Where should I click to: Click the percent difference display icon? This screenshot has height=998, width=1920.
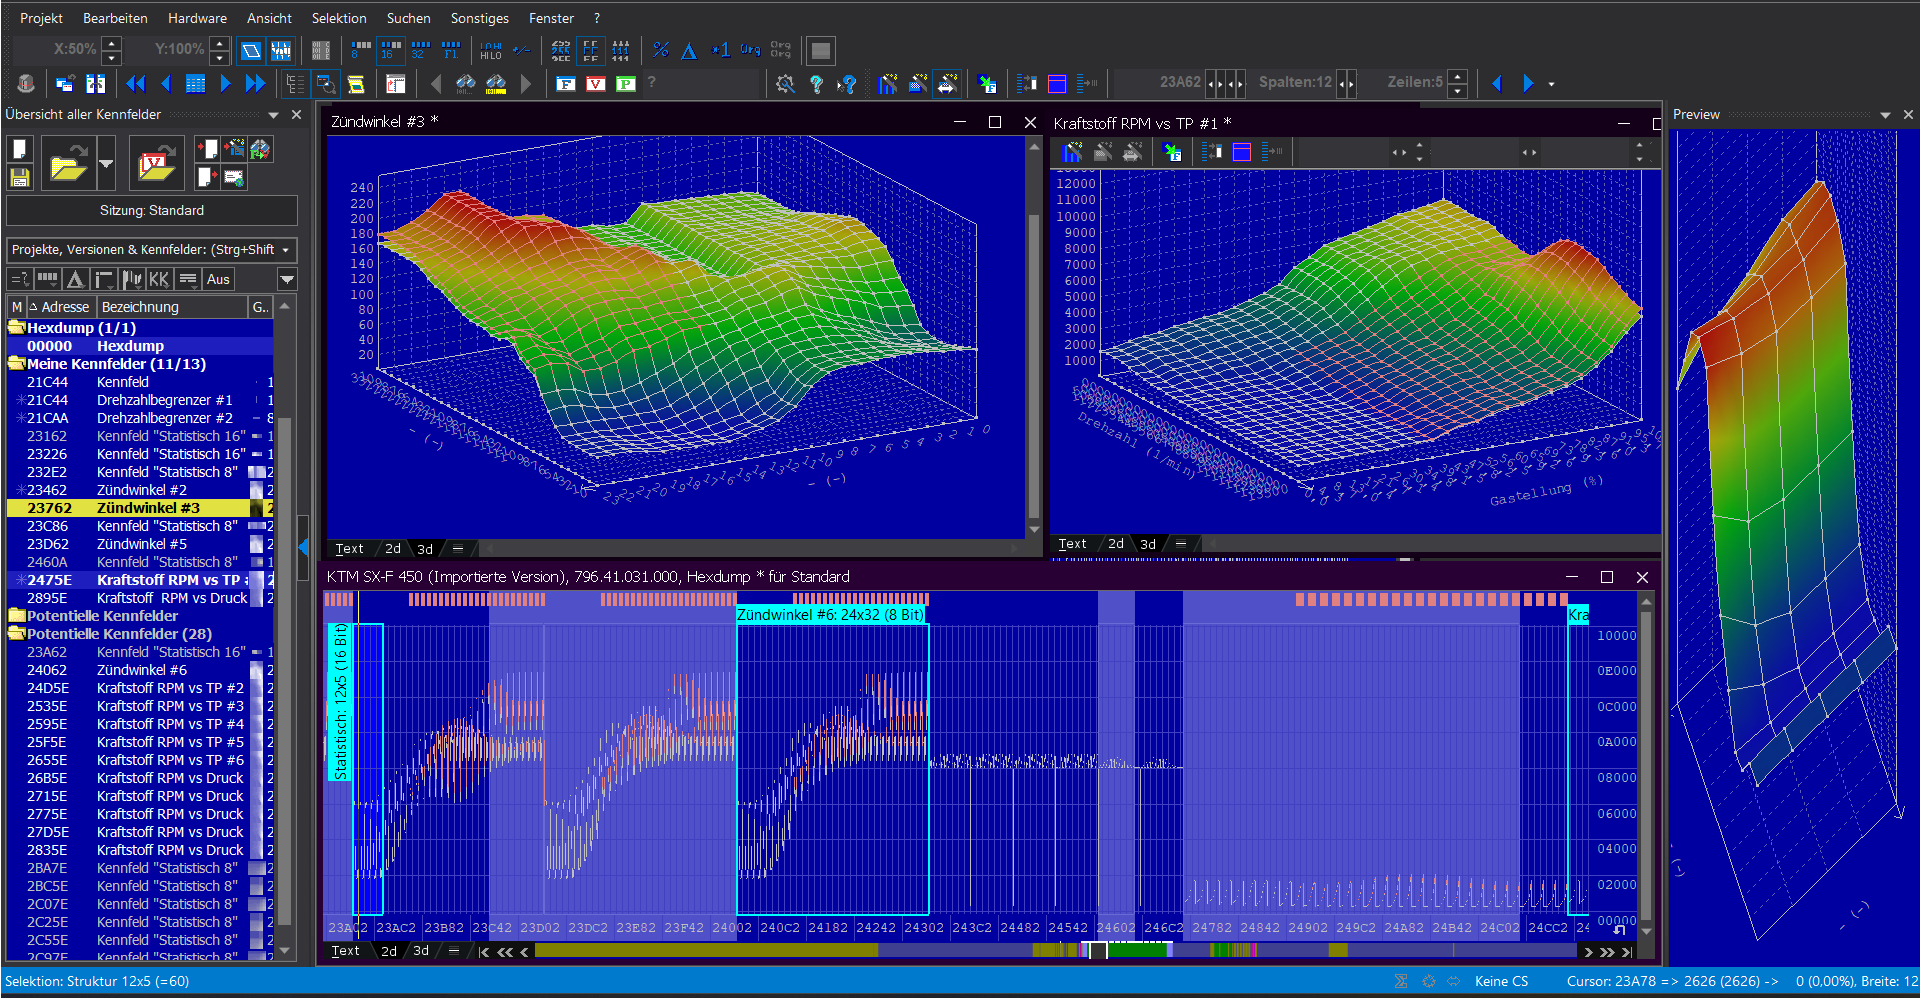660,50
